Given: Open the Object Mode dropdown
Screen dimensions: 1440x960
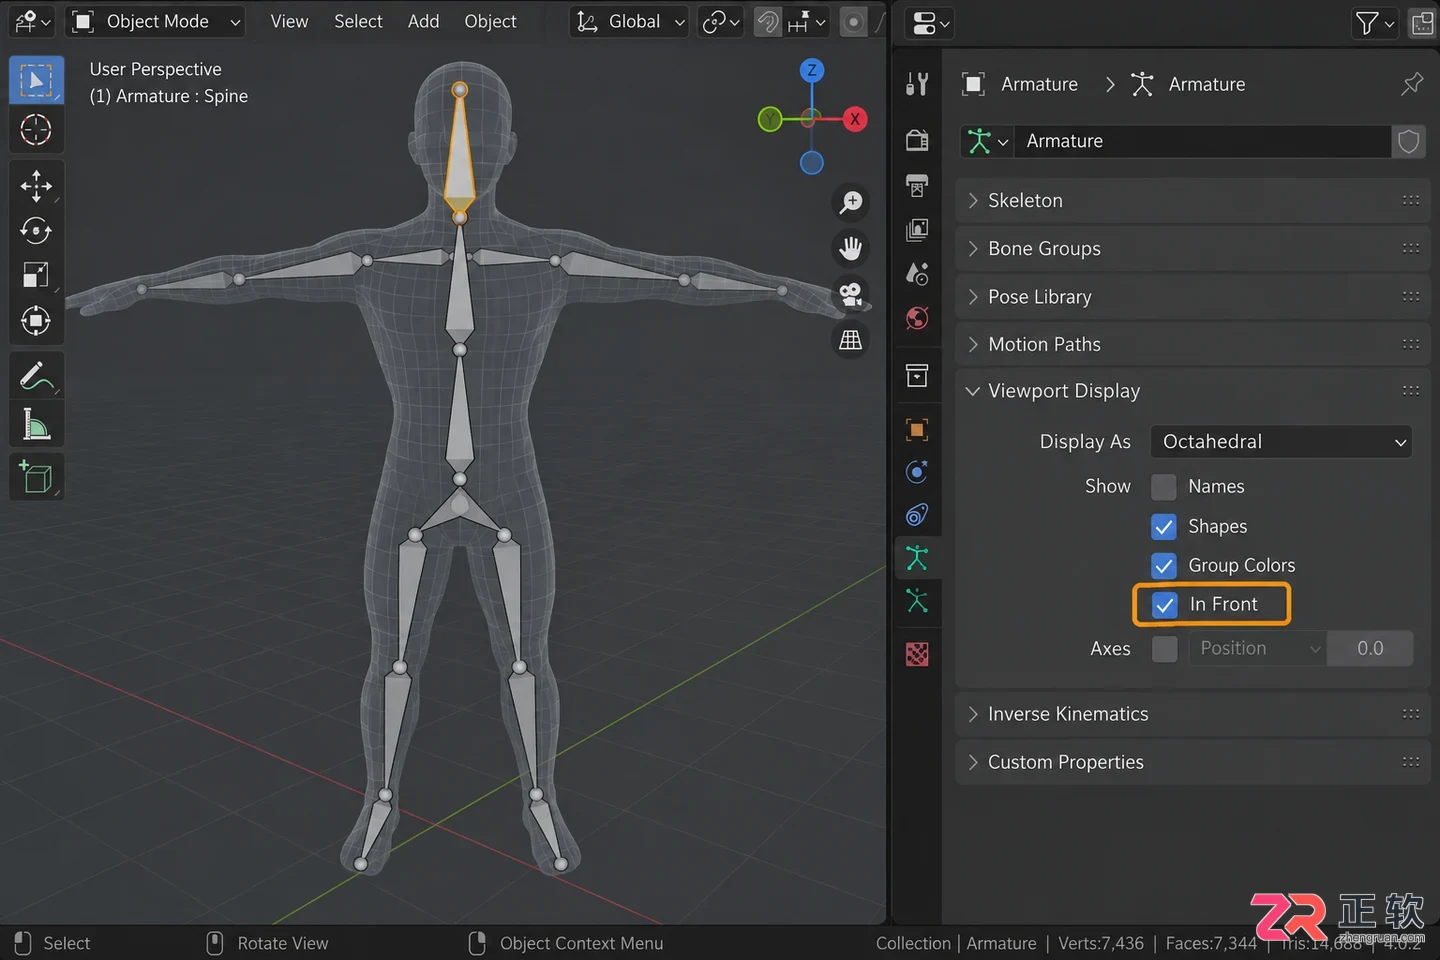Looking at the screenshot, I should pos(155,22).
